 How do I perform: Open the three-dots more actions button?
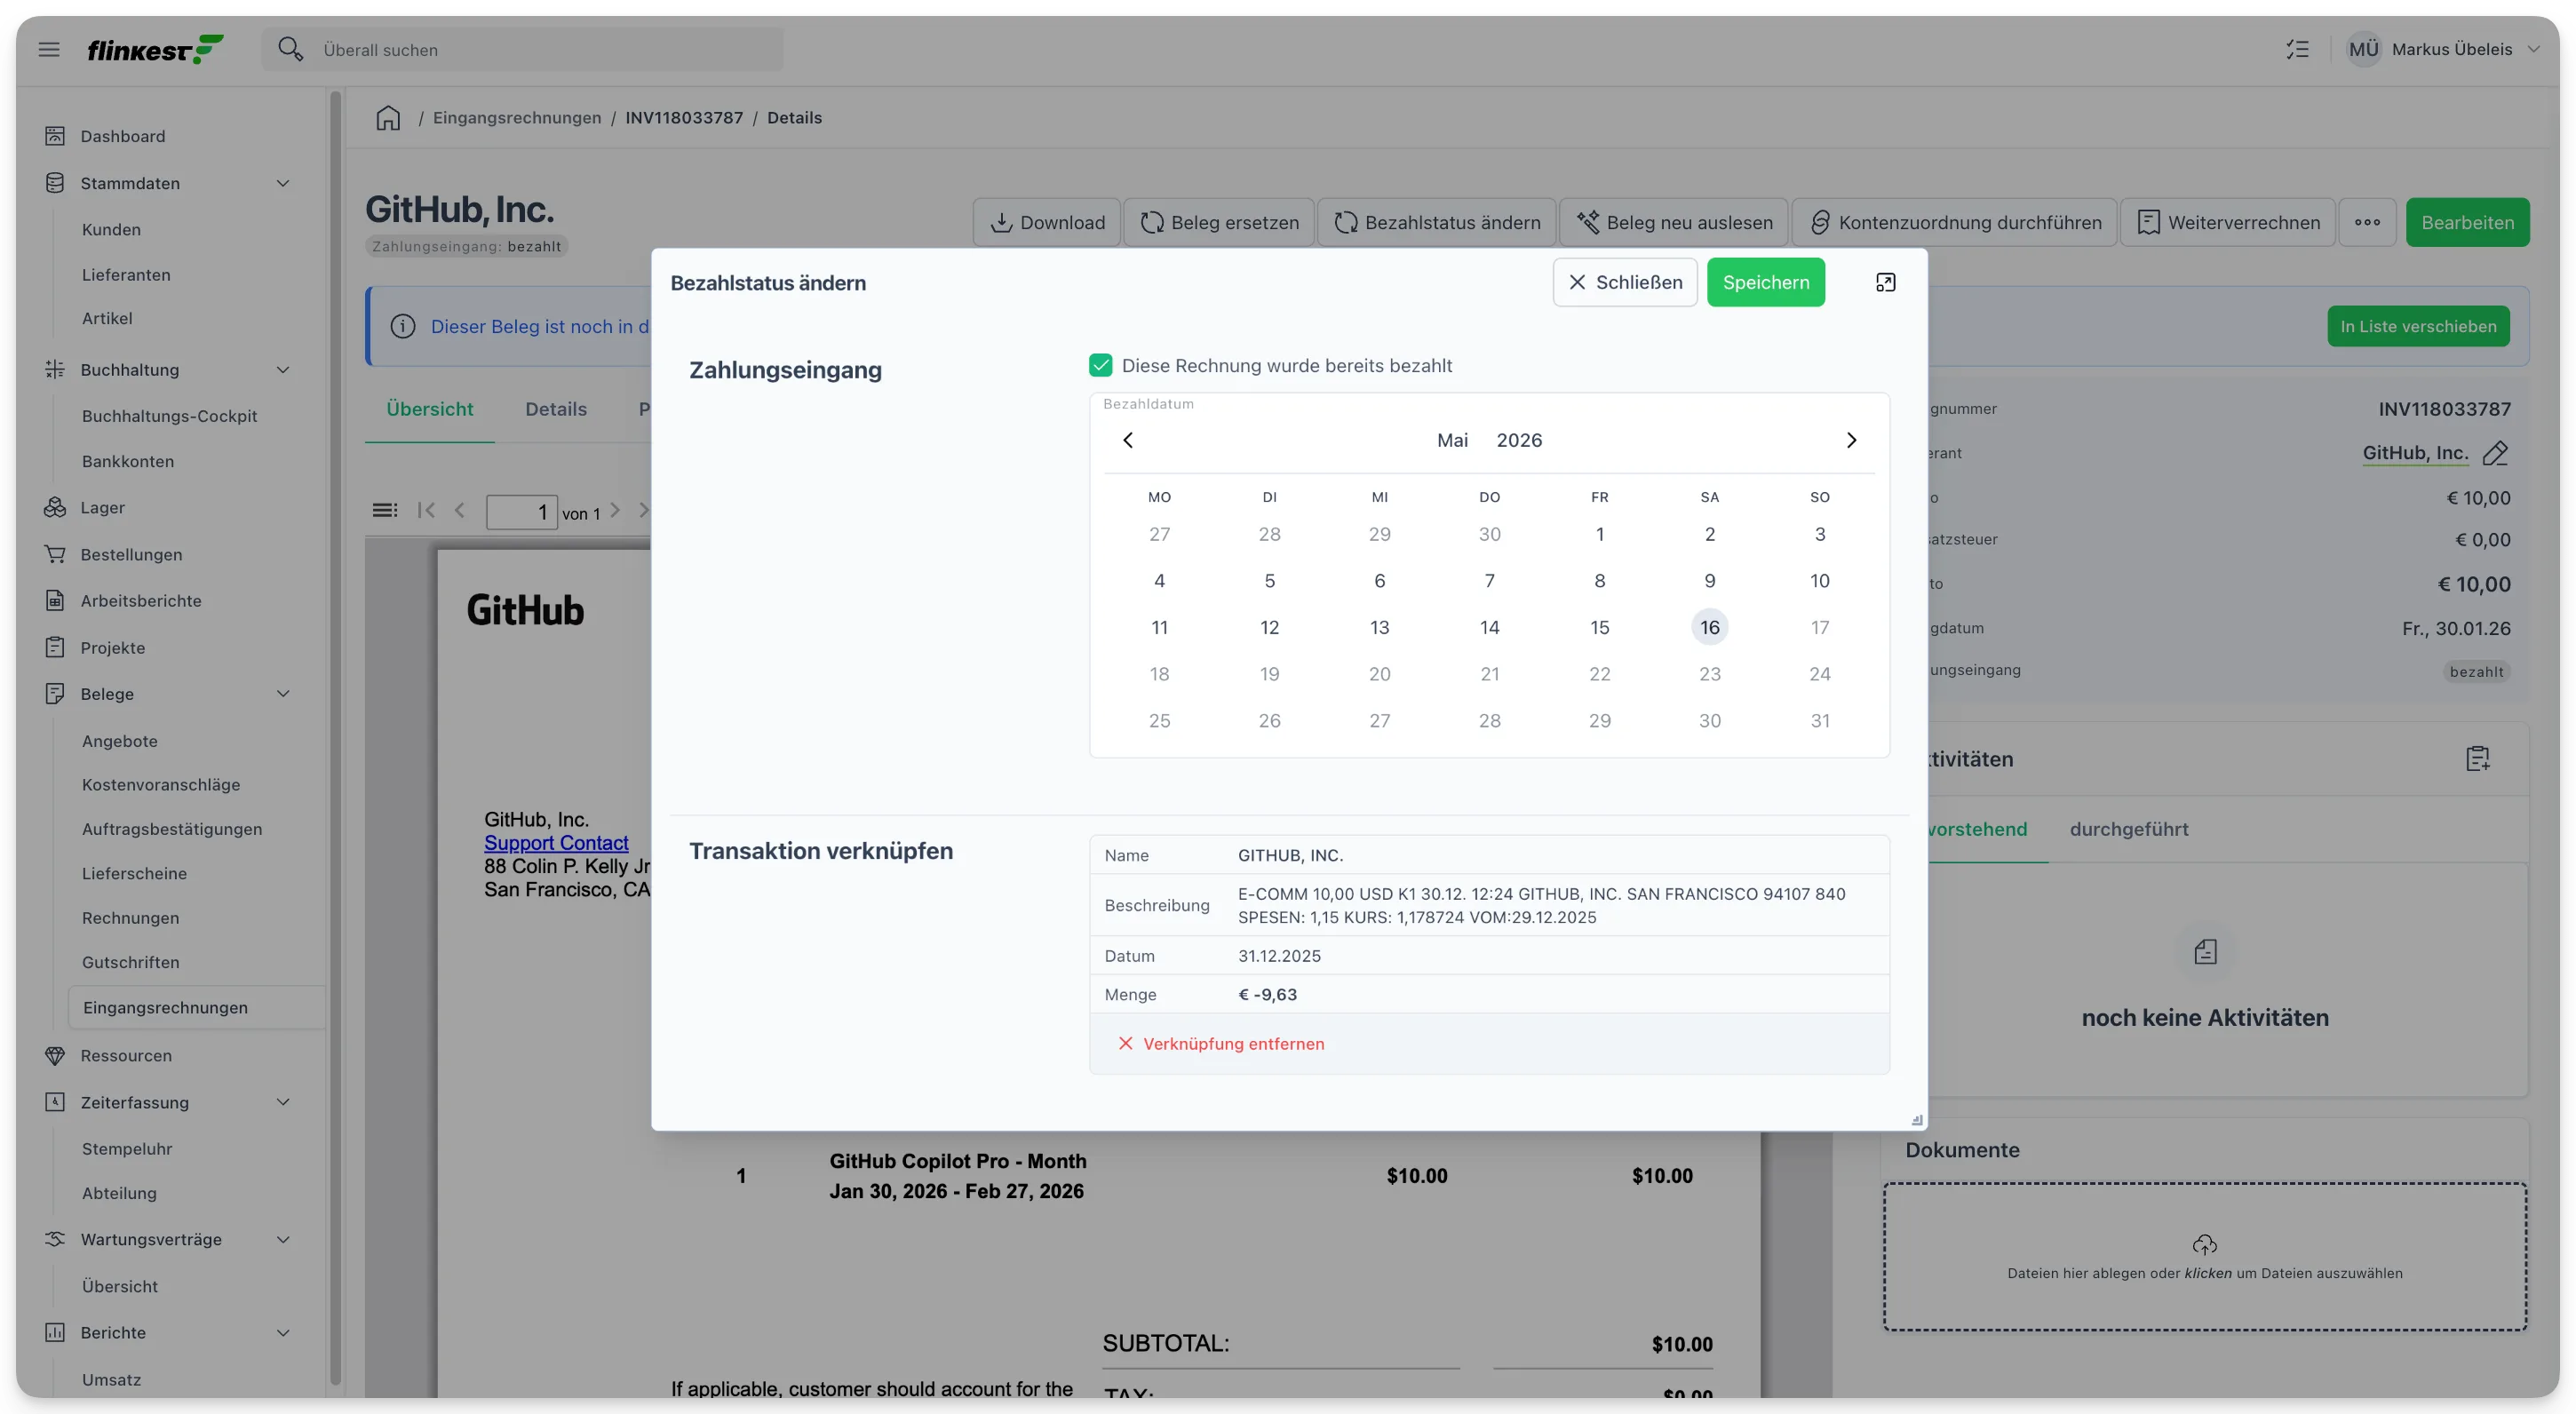[x=2367, y=222]
